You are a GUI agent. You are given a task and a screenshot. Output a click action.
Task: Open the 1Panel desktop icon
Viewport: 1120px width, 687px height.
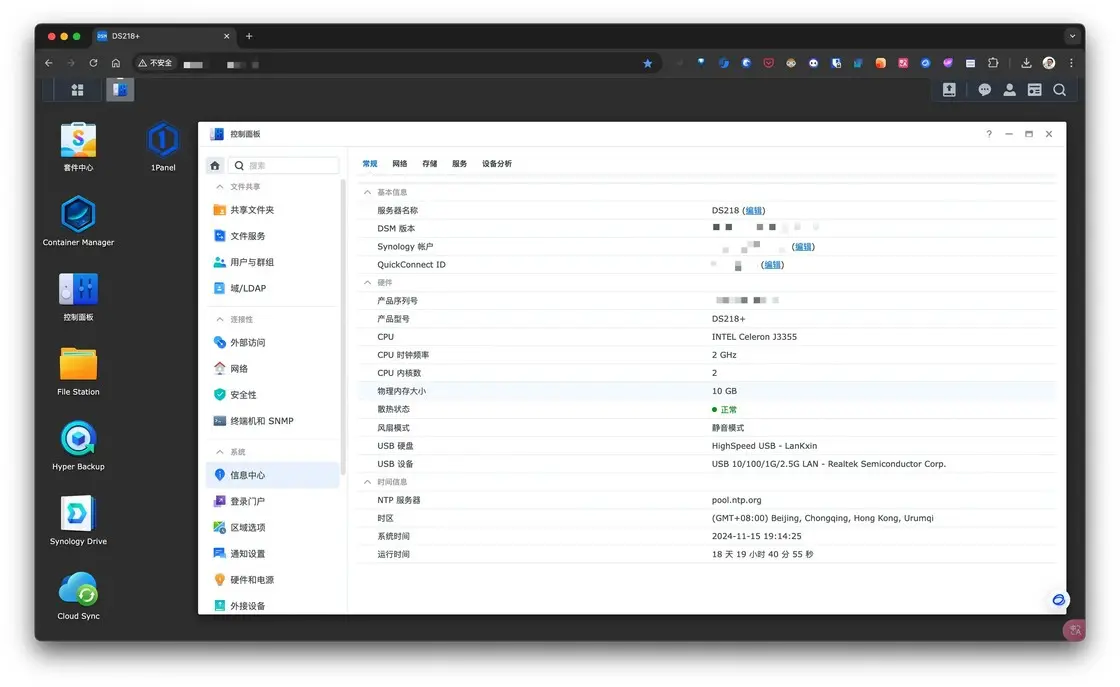(163, 146)
